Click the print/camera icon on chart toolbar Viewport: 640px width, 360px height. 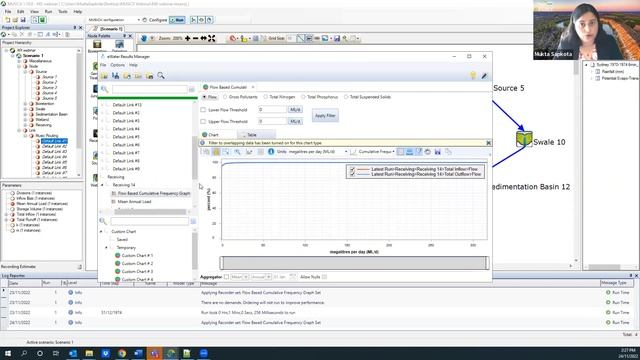pos(427,151)
